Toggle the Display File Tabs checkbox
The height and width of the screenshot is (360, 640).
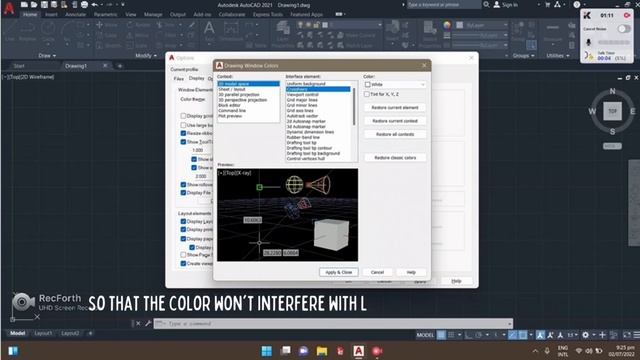[x=183, y=193]
